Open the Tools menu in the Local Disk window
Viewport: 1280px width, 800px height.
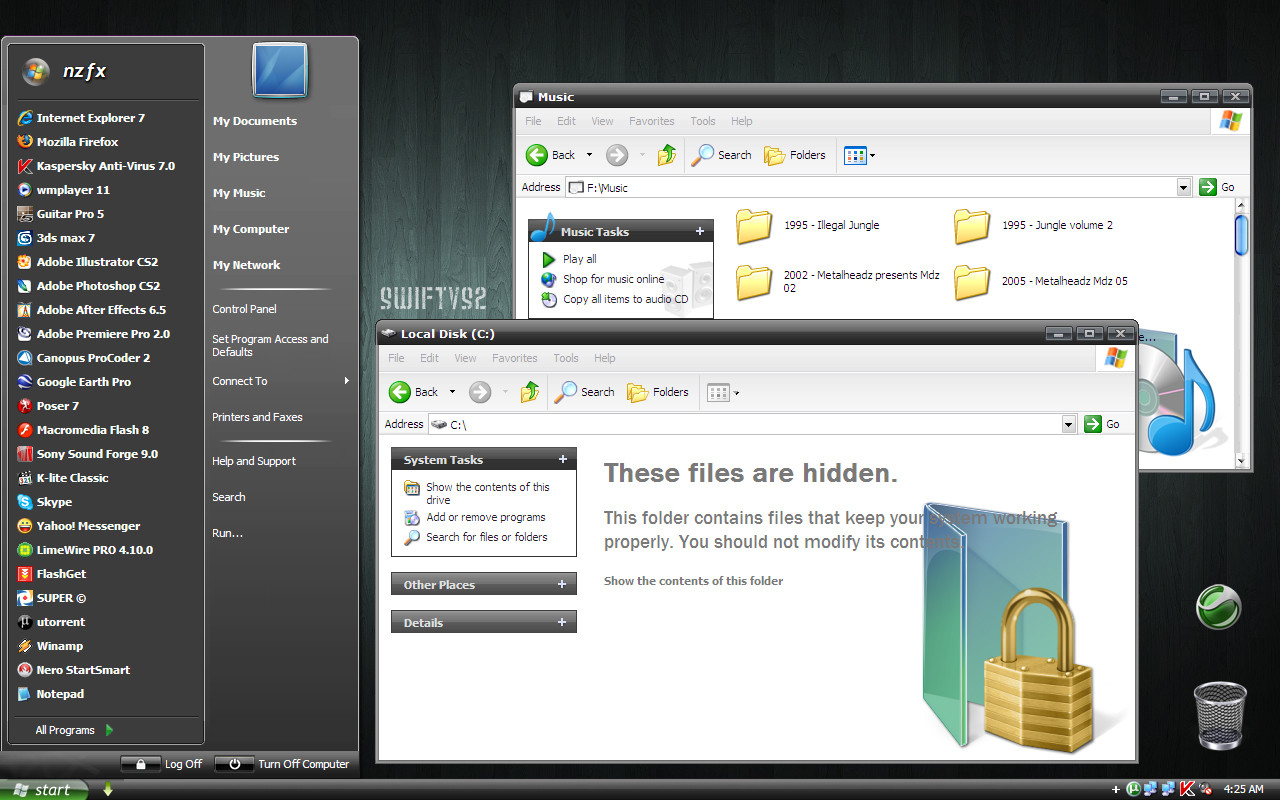(x=566, y=358)
